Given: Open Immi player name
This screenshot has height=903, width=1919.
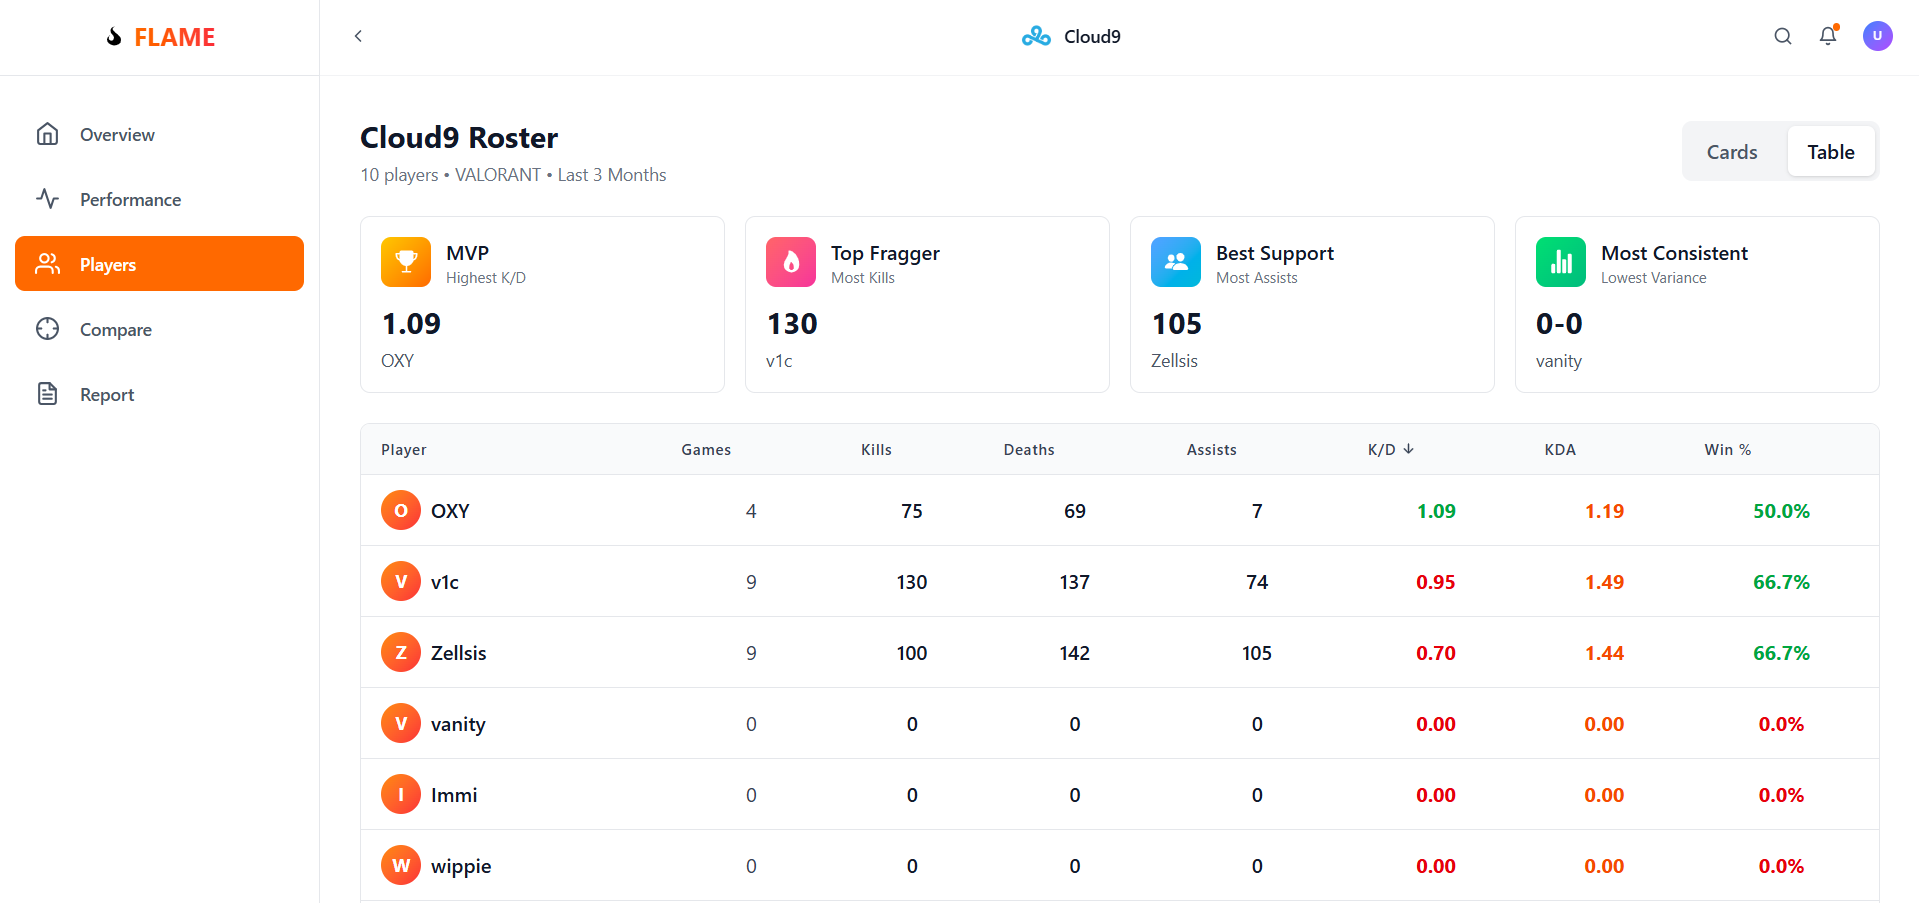Looking at the screenshot, I should (x=454, y=795).
